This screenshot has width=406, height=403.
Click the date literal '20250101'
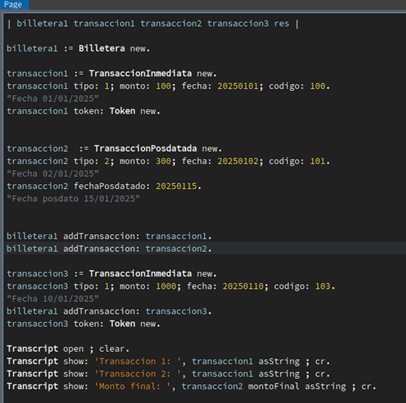pos(238,86)
